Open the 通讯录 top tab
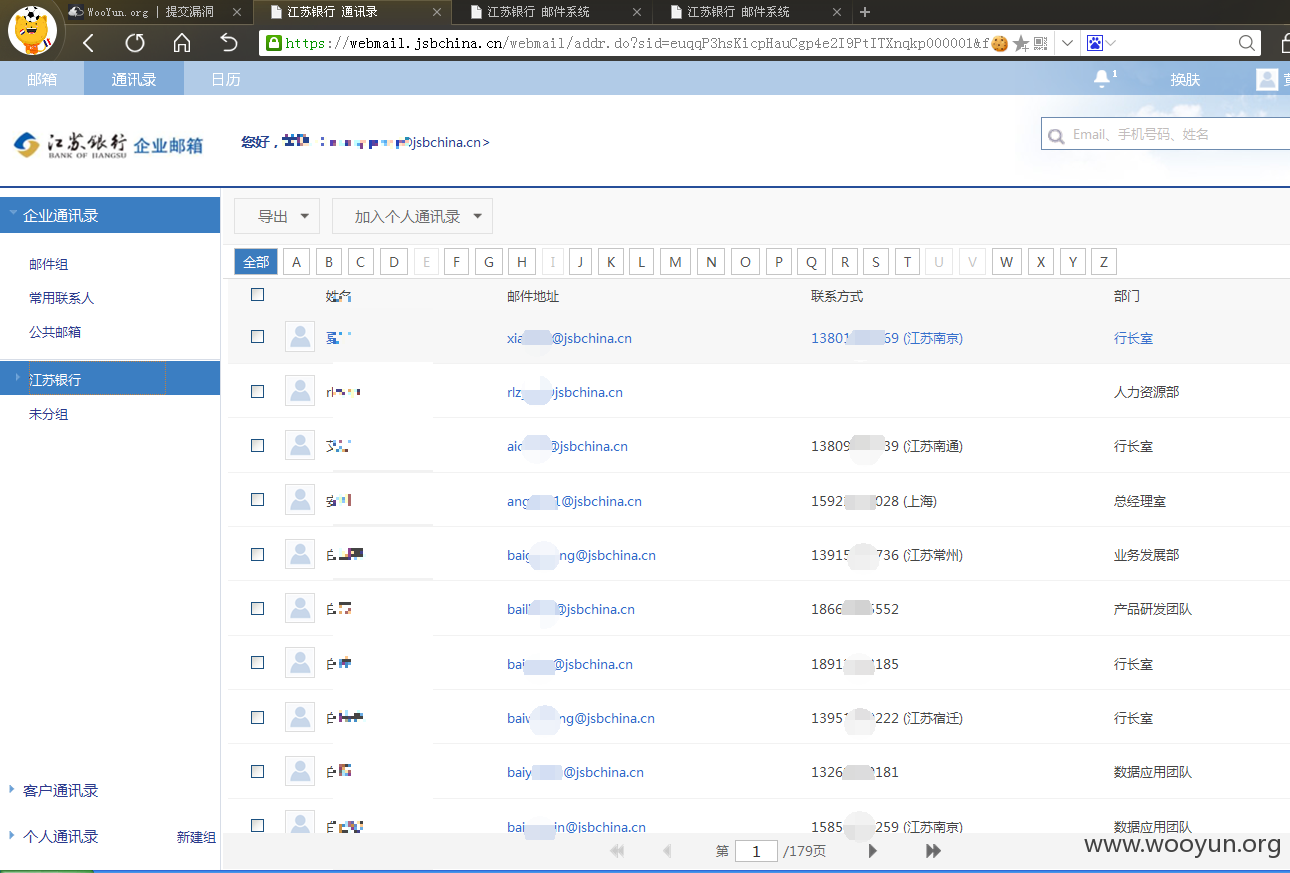The width and height of the screenshot is (1290, 873). 134,79
